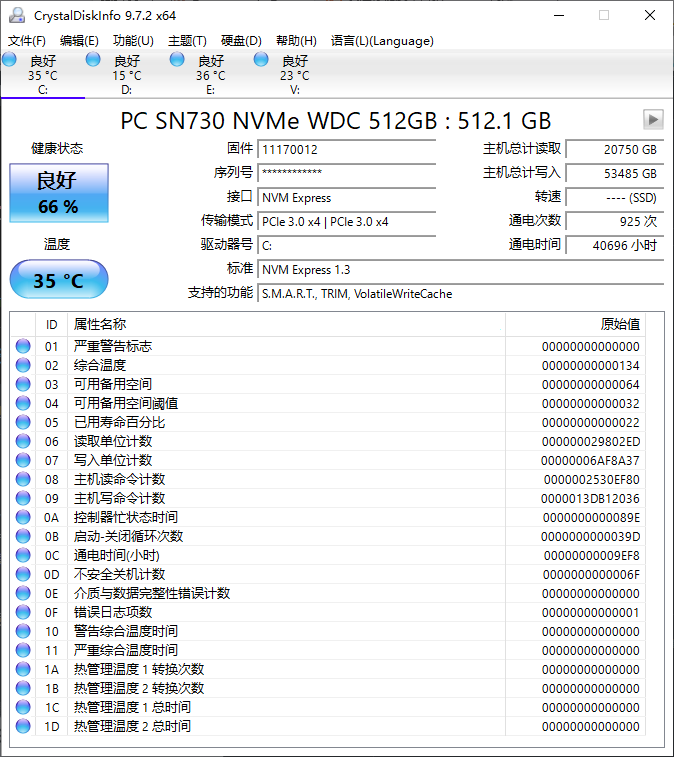Open the 功能(U) menu

(x=133, y=41)
